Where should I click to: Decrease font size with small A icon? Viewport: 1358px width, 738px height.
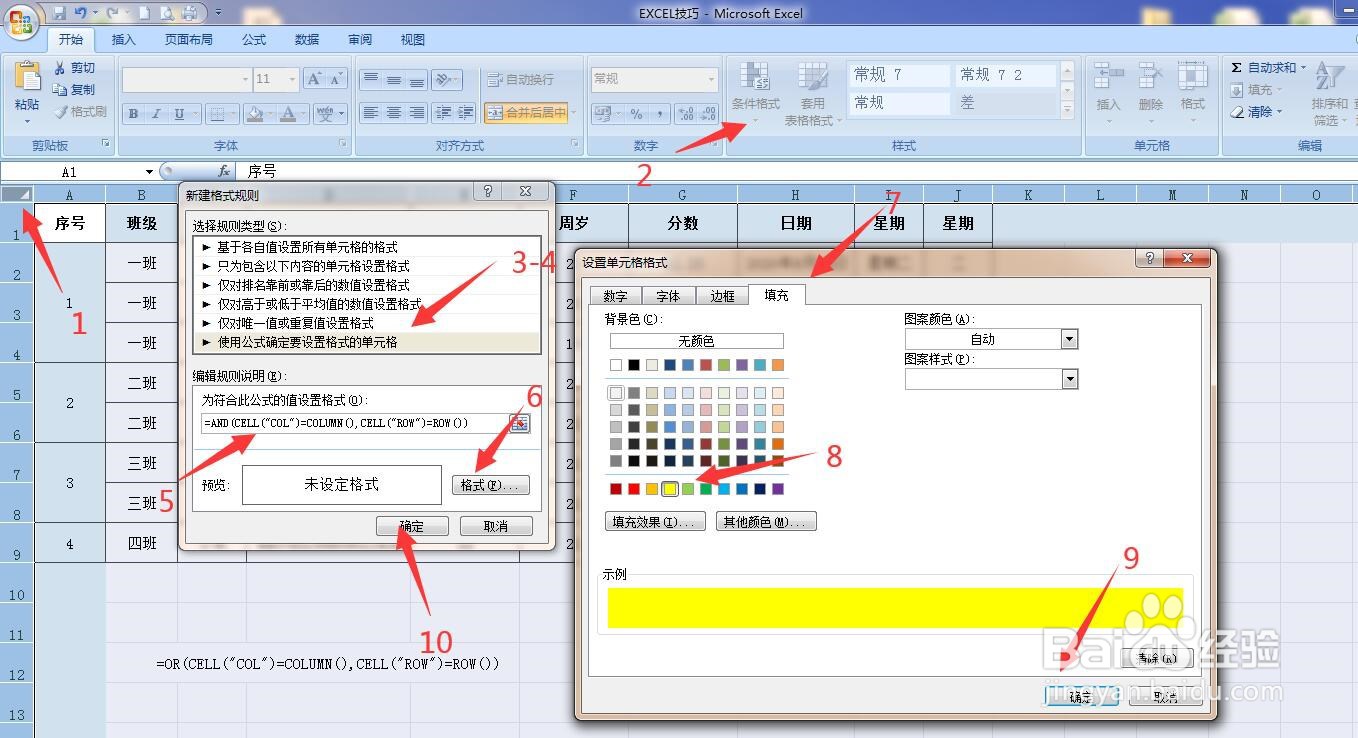click(x=337, y=79)
